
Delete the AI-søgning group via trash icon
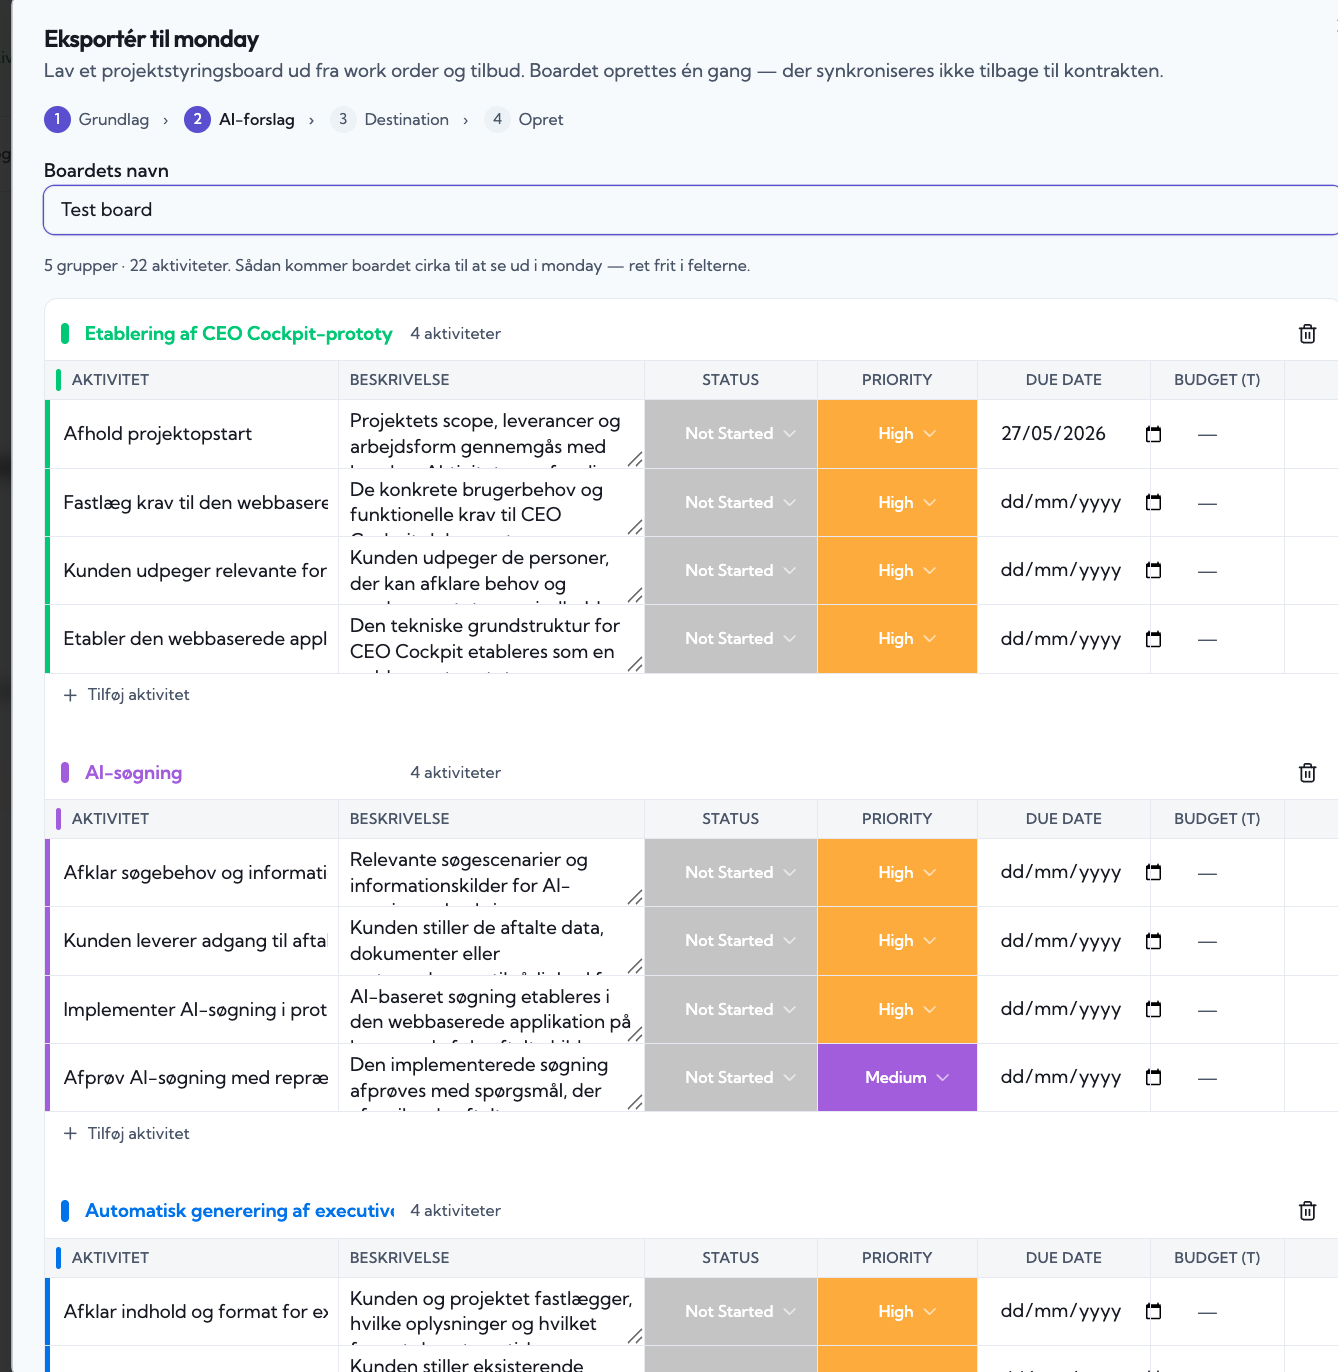pyautogui.click(x=1307, y=773)
